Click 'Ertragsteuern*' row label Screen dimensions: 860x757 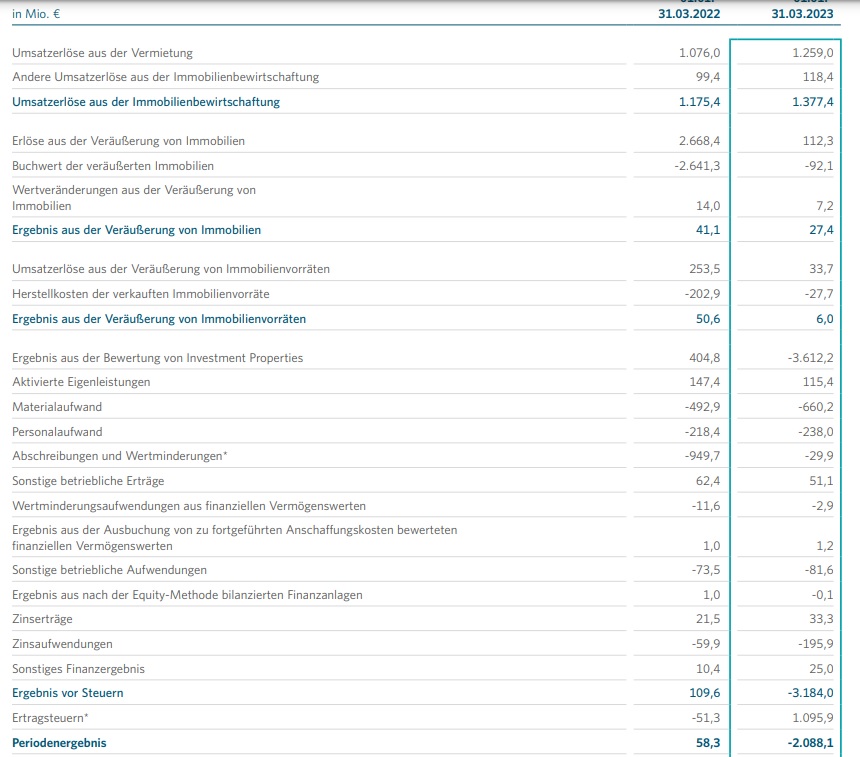pyautogui.click(x=50, y=718)
